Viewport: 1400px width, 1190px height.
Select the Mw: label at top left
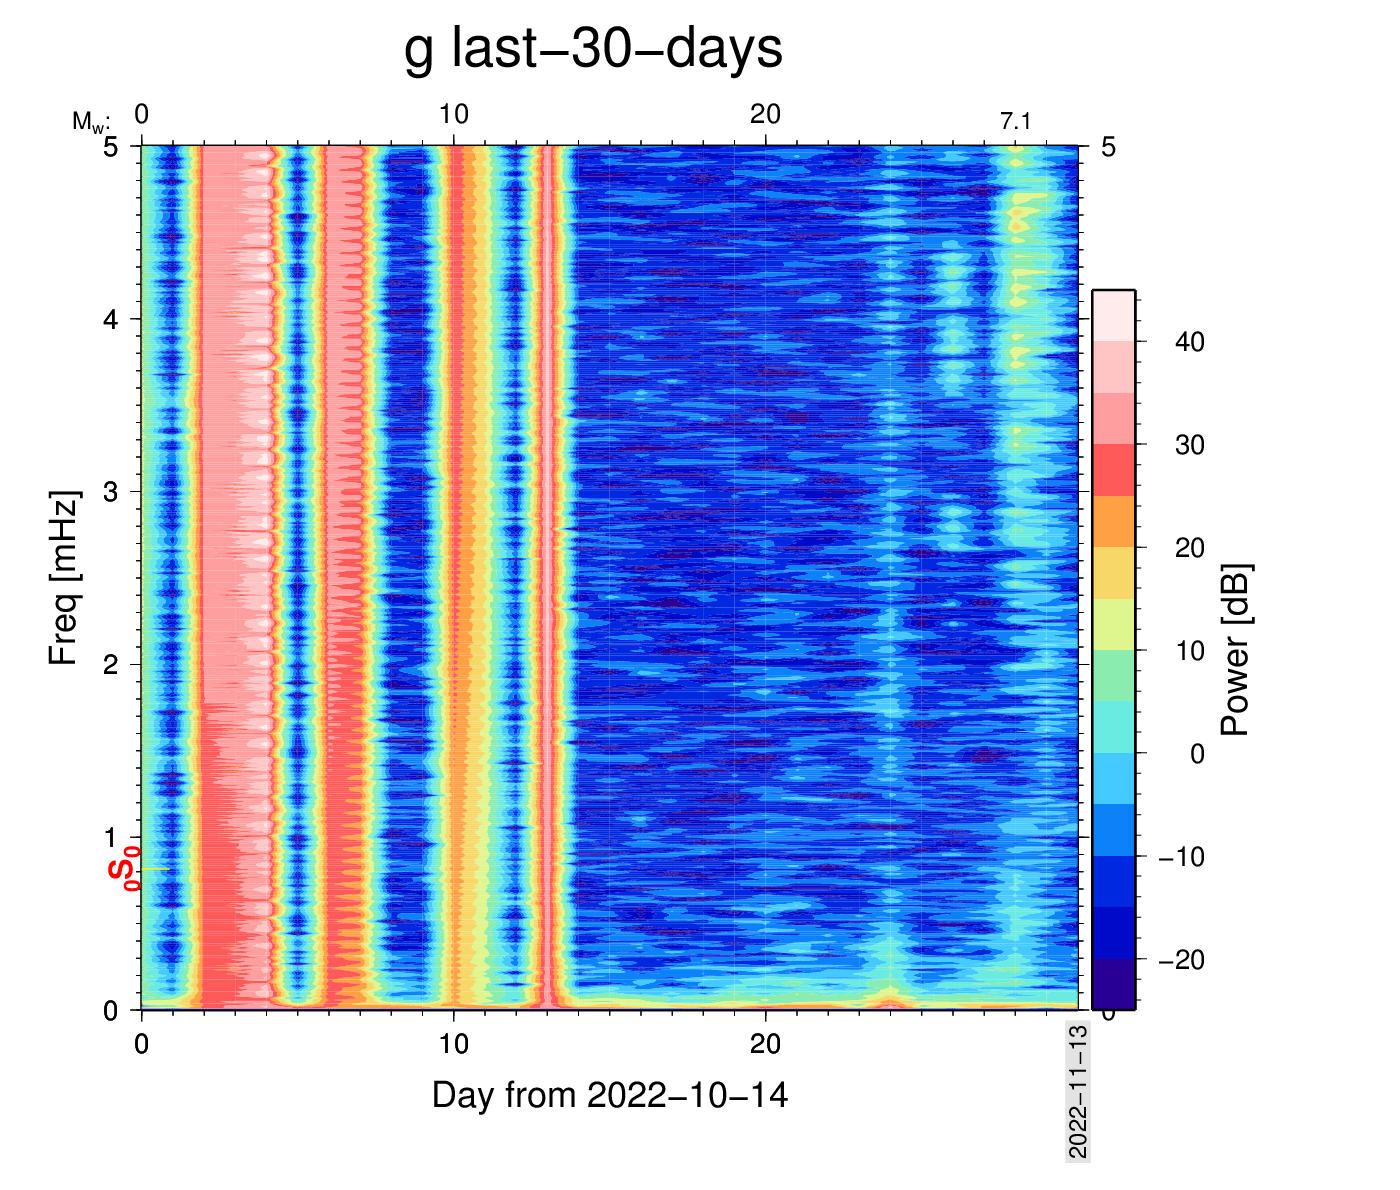coord(89,122)
